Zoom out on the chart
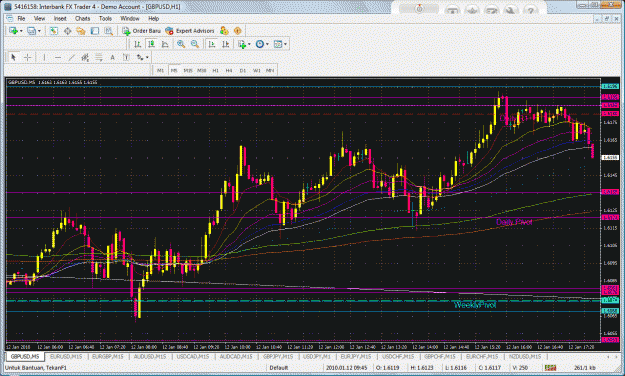Image resolution: width=625 pixels, height=376 pixels. tap(195, 44)
